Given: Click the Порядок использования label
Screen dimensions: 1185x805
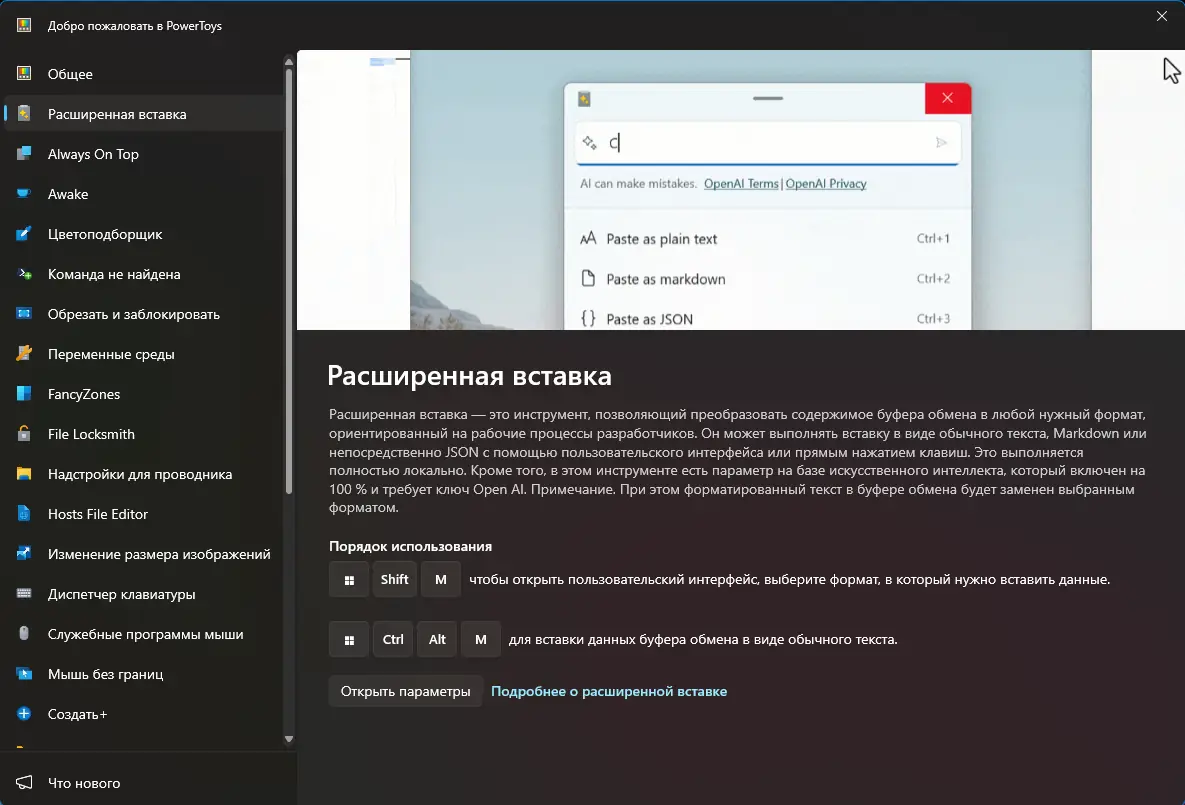Looking at the screenshot, I should coord(410,546).
